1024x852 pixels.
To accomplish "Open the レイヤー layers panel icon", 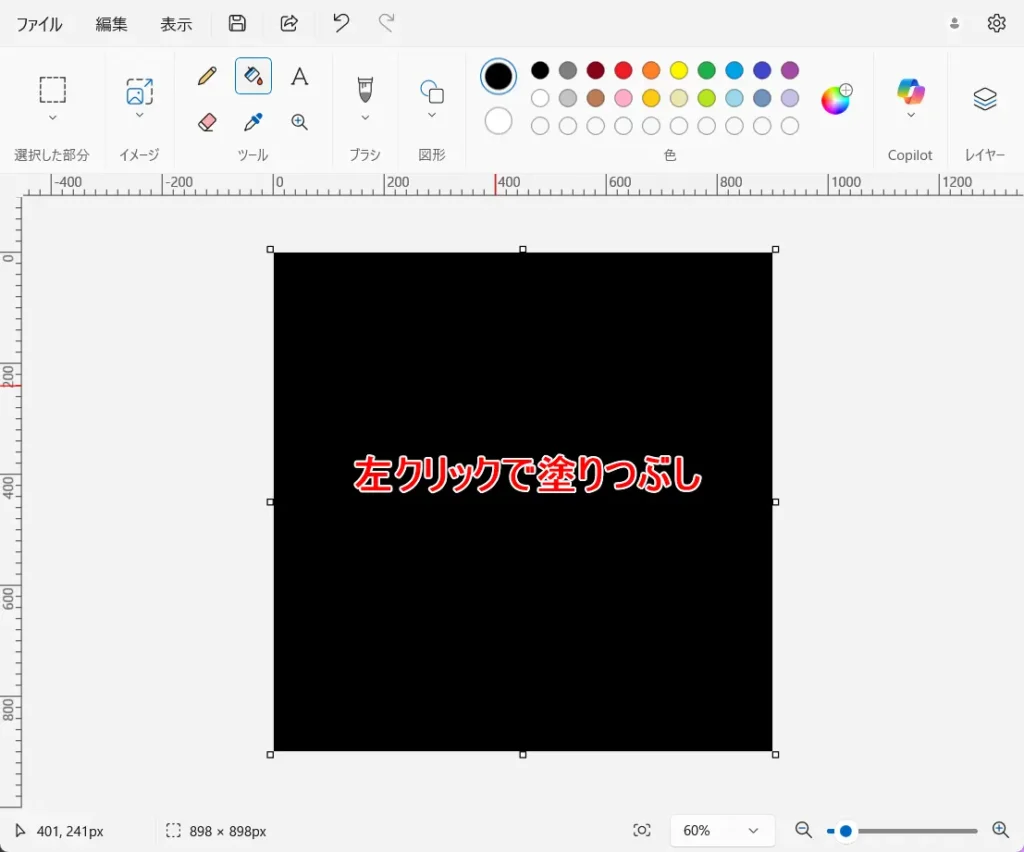I will [985, 99].
